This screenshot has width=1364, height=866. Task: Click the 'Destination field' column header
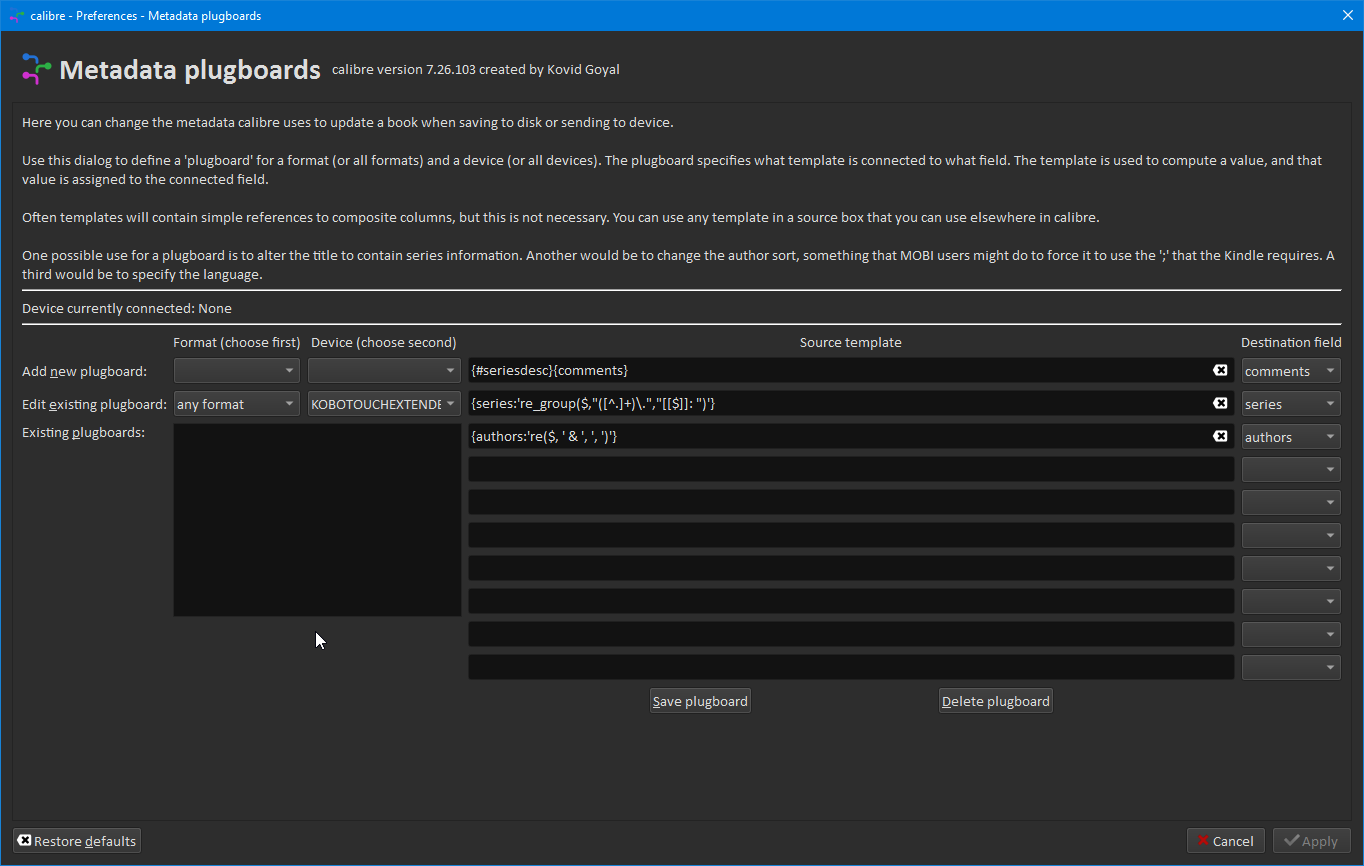coord(1291,342)
